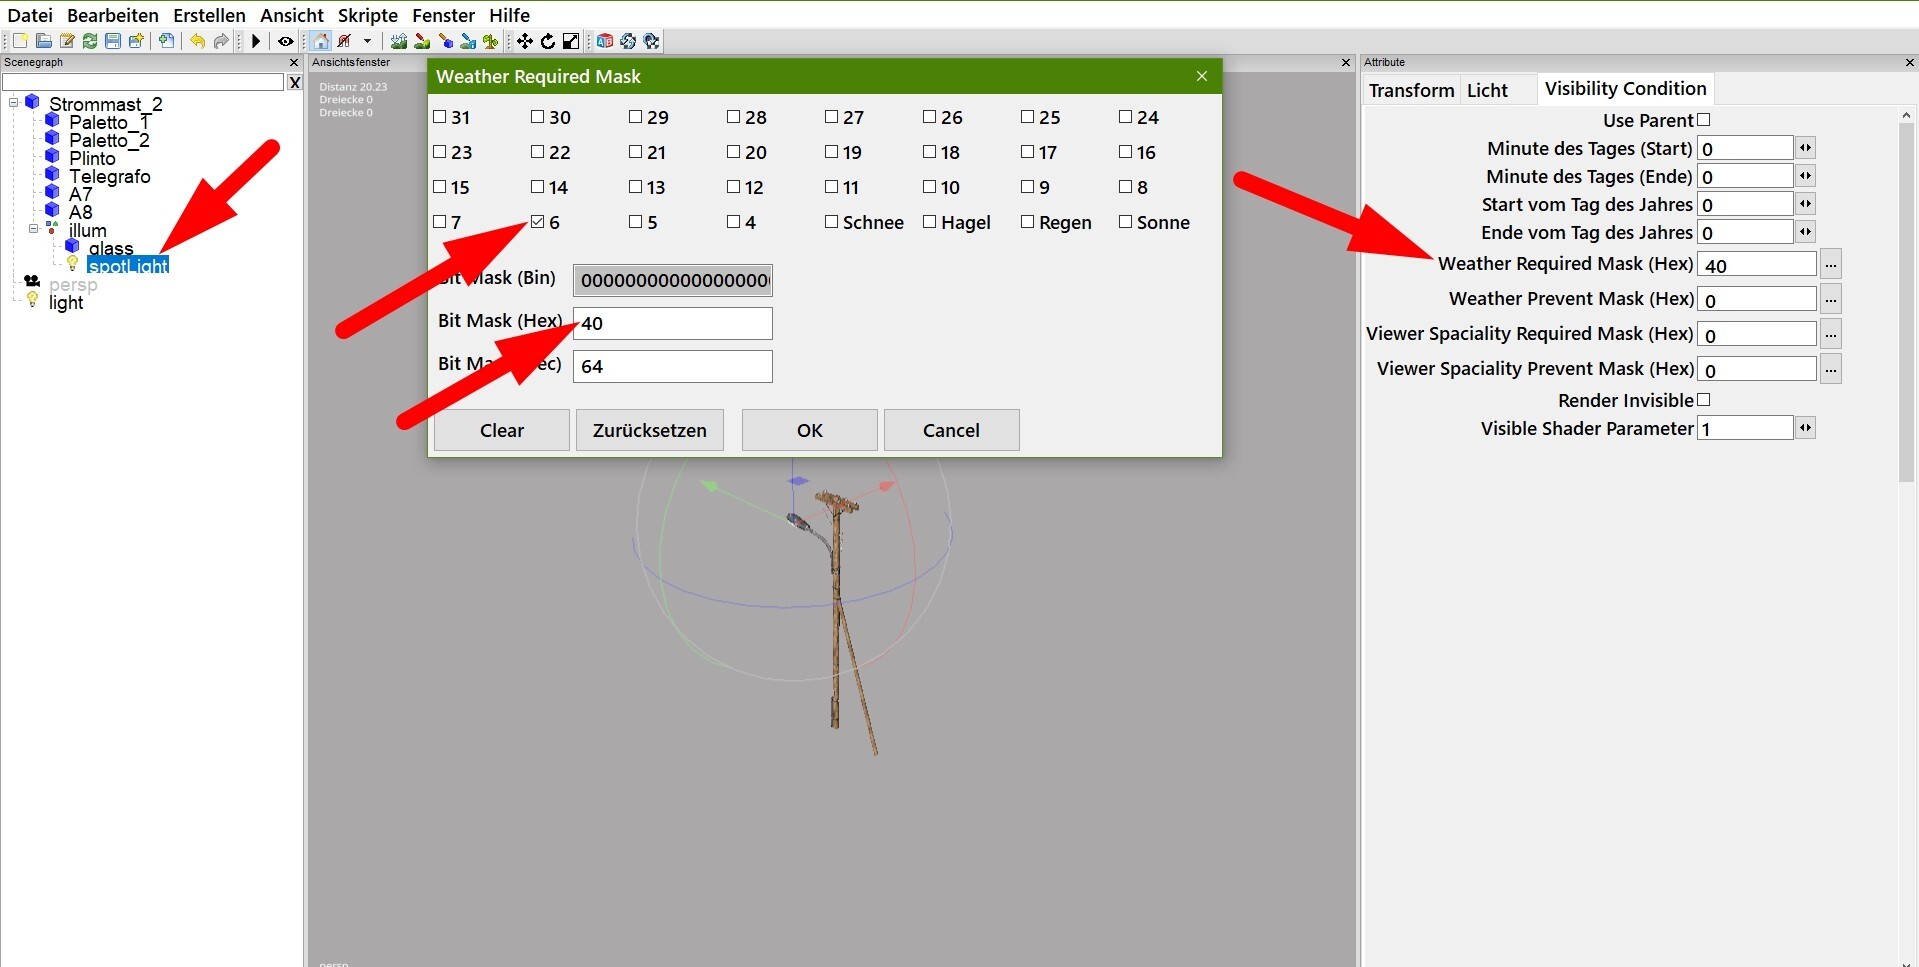This screenshot has width=1919, height=967.
Task: Collapse the illum group node
Action: (x=33, y=229)
